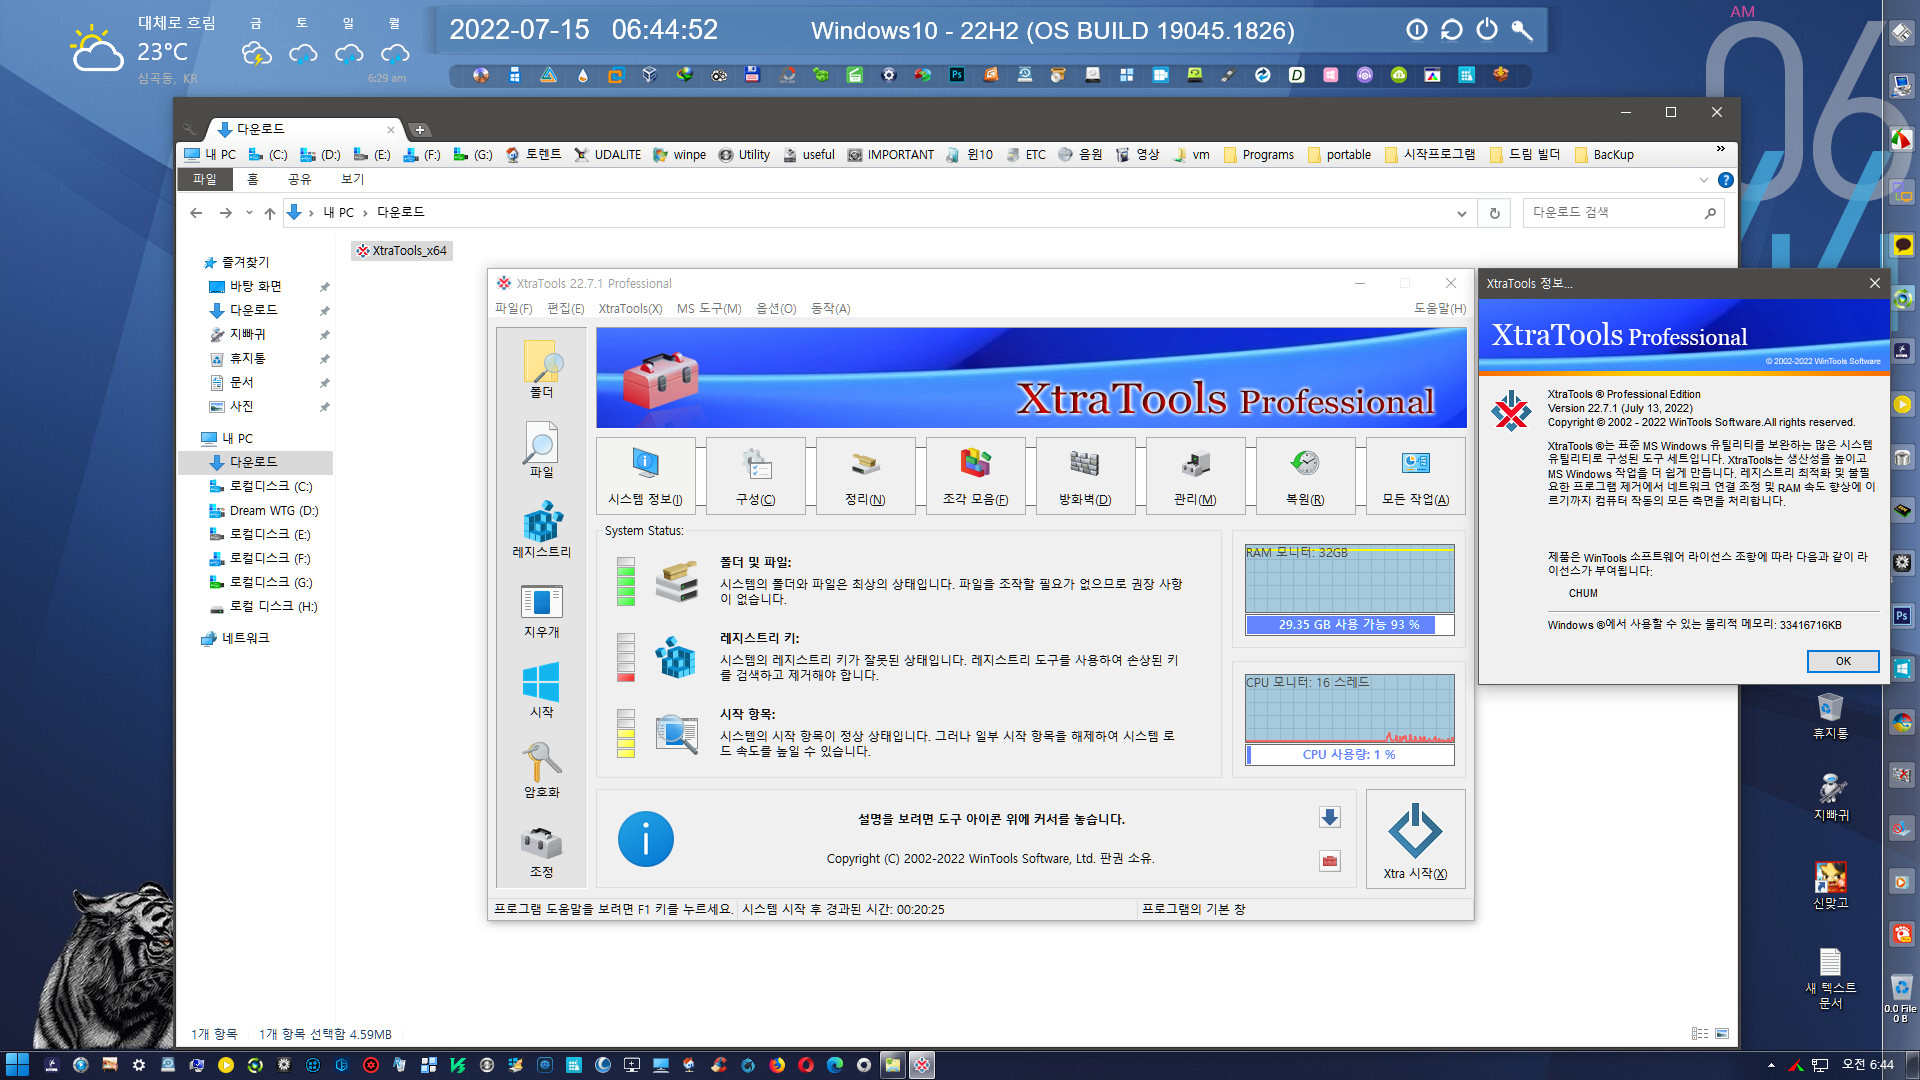Open the 지우개 eraser tool
Screen dimensions: 1920x1080
[x=542, y=610]
